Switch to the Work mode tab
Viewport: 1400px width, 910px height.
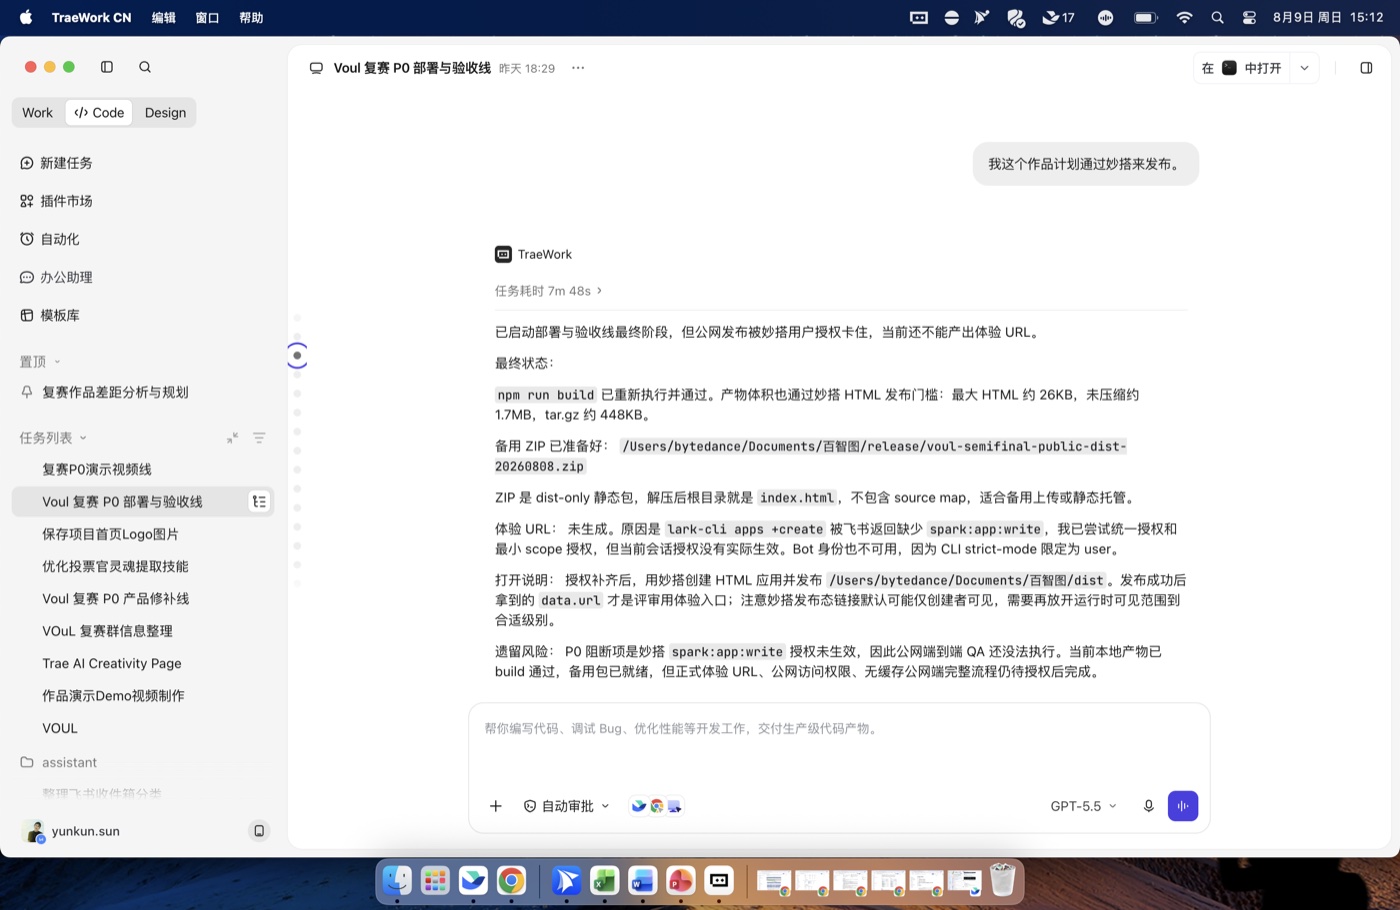[38, 113]
